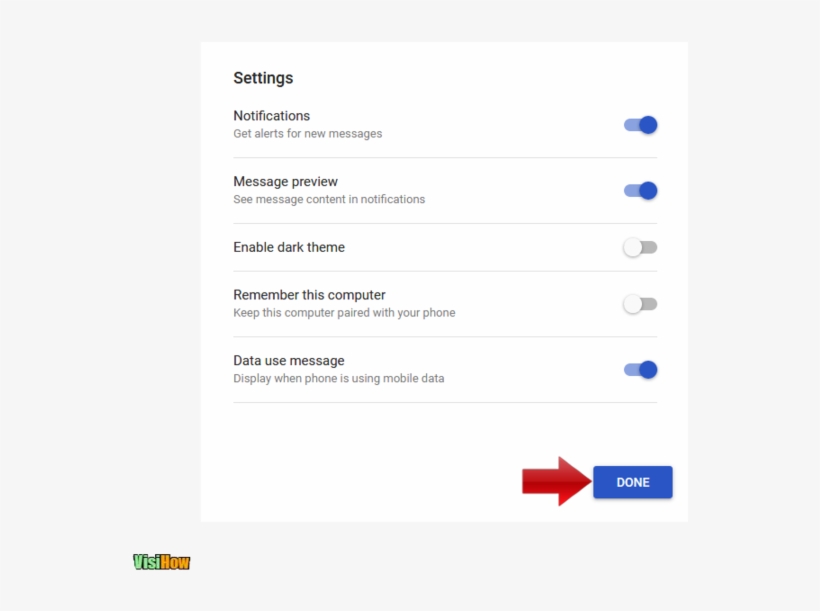Click the DONE button

coord(632,481)
